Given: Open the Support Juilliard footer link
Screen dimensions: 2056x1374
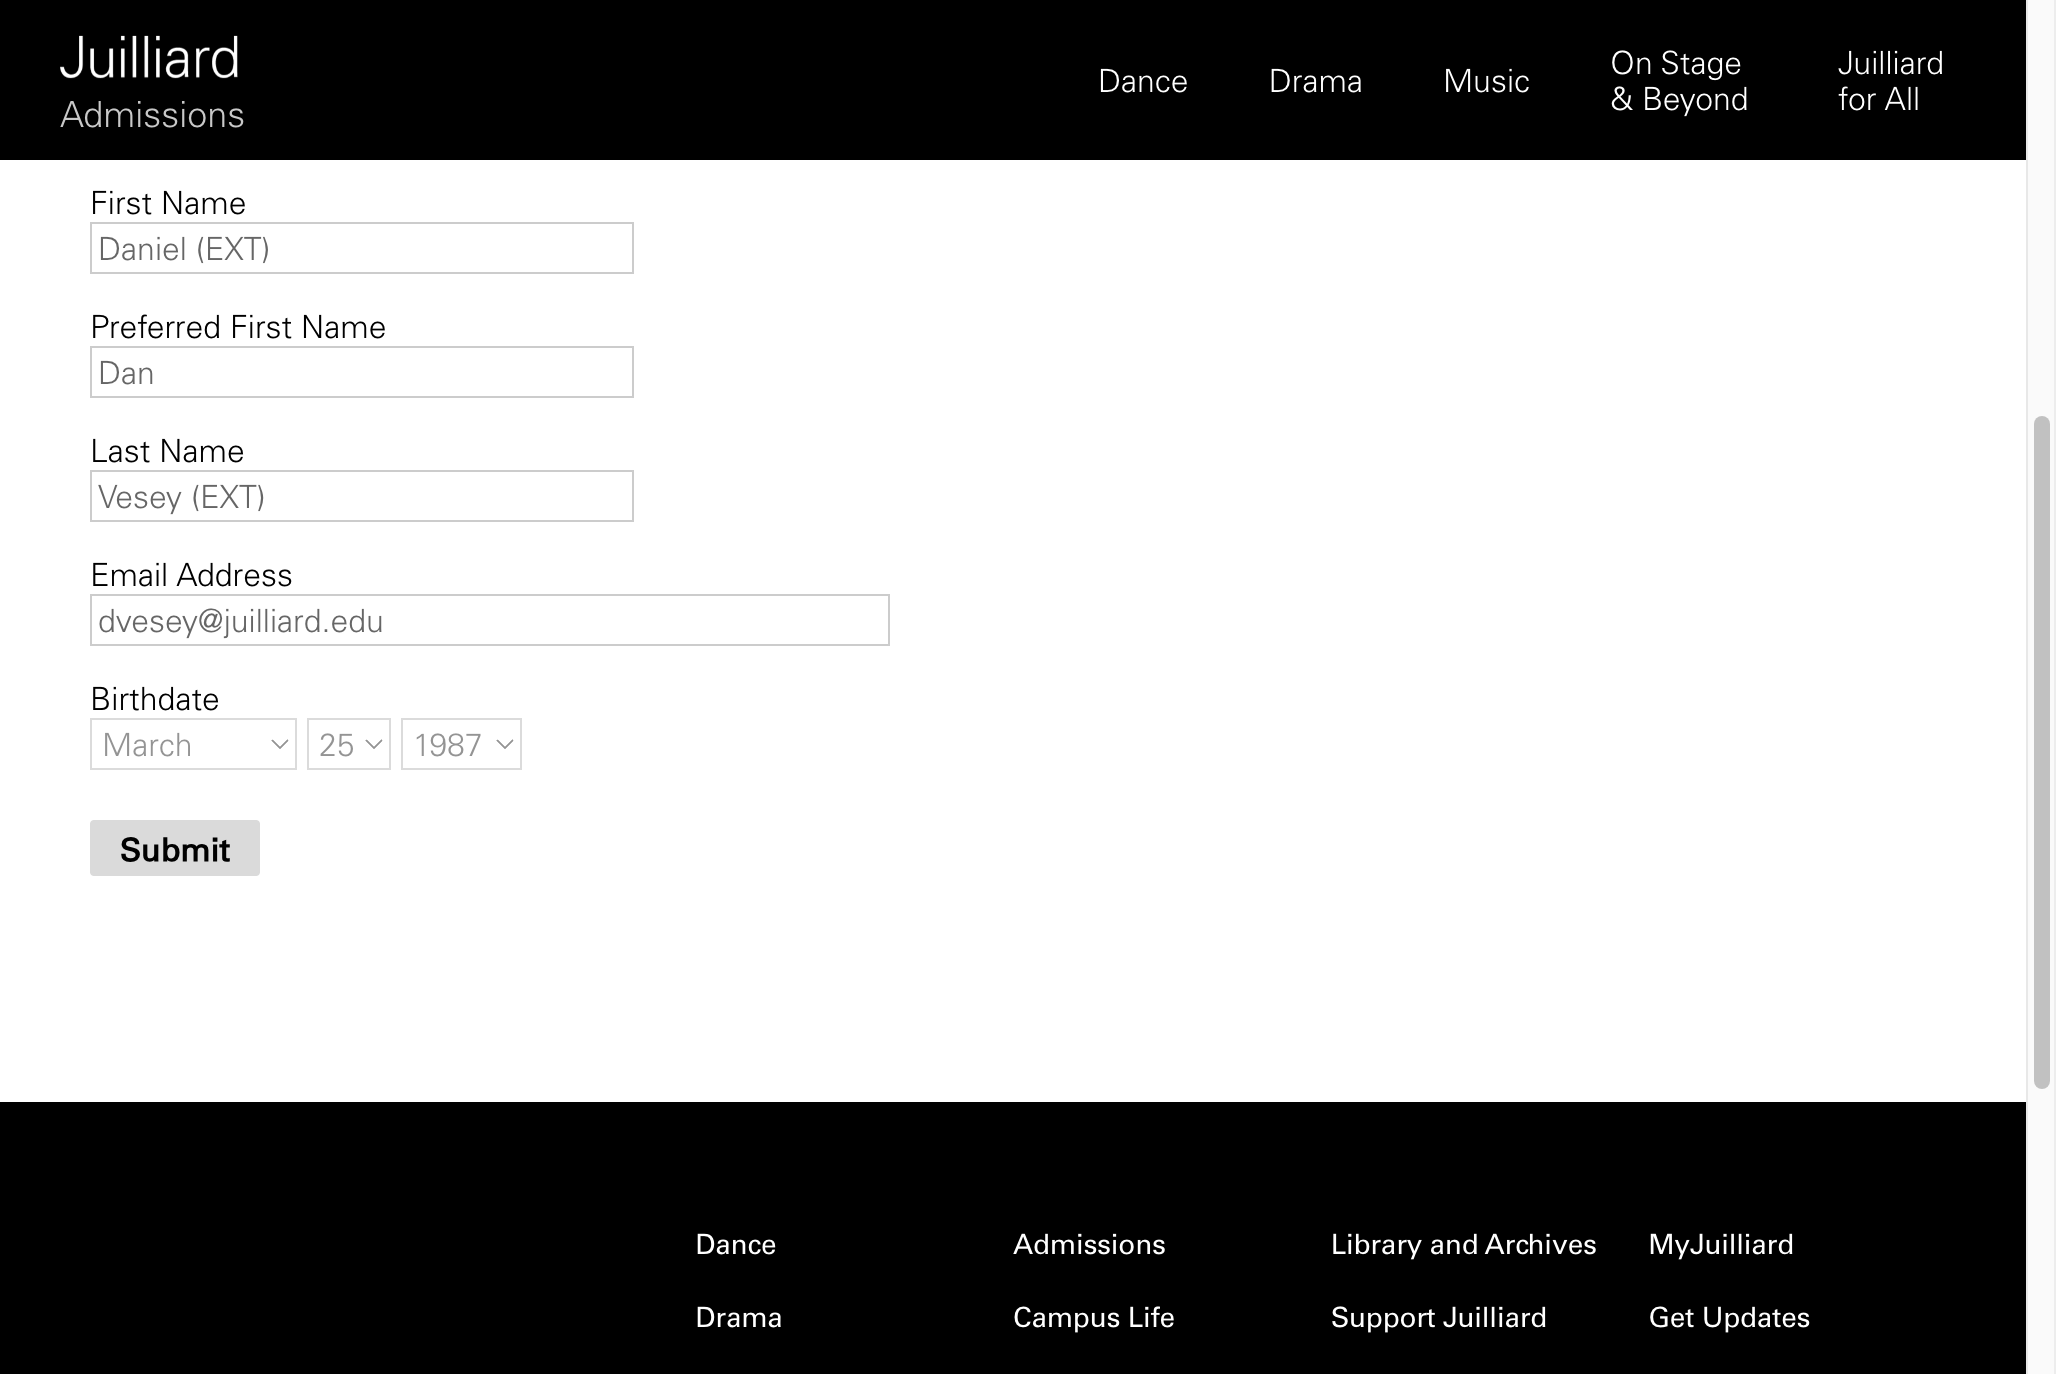Looking at the screenshot, I should click(1439, 1317).
